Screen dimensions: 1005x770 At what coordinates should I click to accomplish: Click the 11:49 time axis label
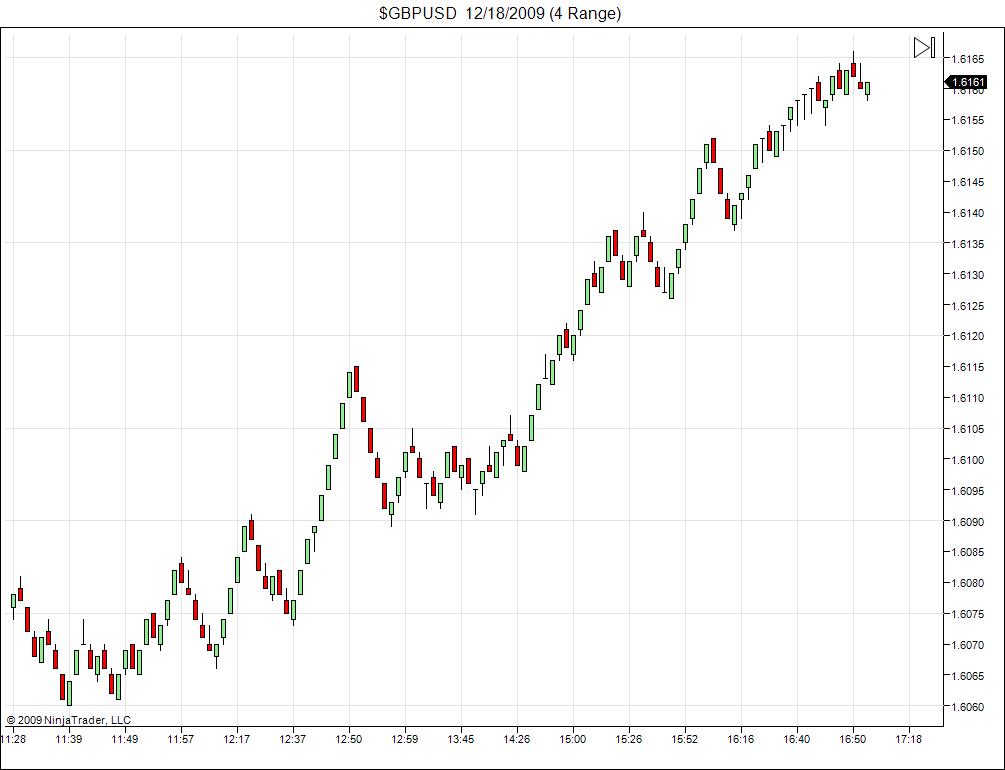coord(125,739)
